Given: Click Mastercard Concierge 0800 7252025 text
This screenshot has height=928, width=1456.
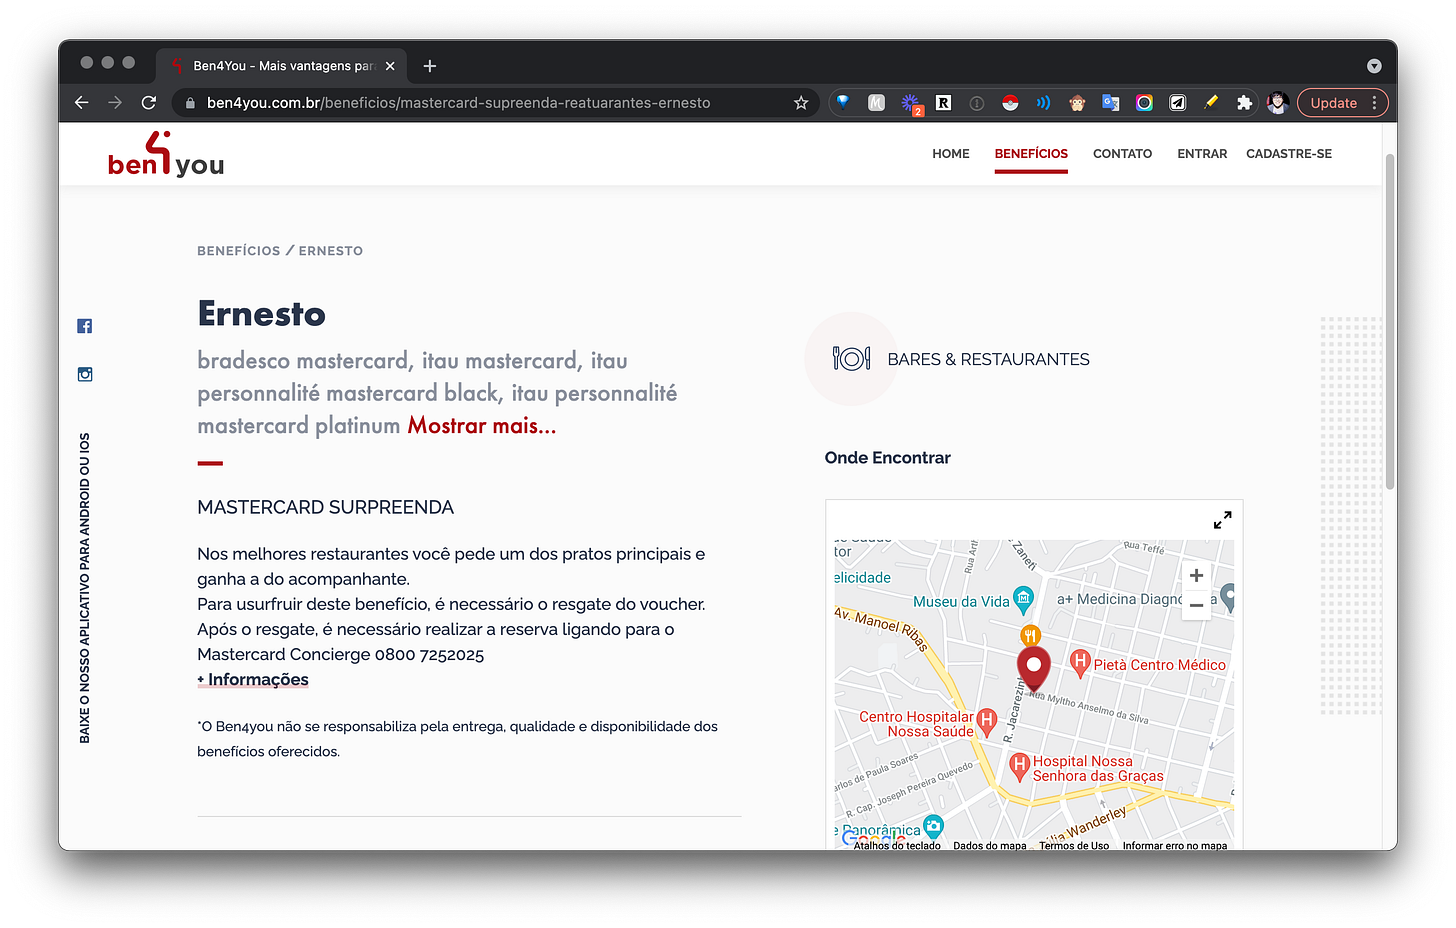Looking at the screenshot, I should (340, 655).
